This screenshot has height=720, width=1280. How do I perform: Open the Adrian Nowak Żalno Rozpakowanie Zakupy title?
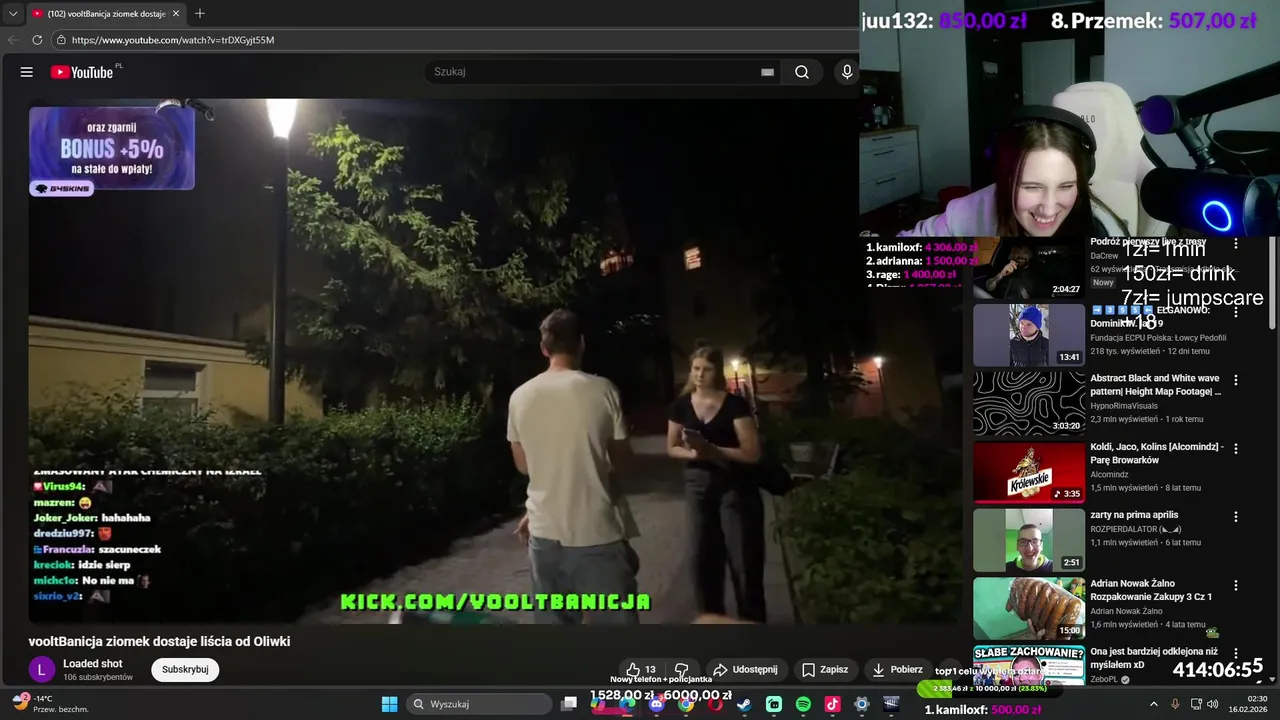(x=1151, y=590)
